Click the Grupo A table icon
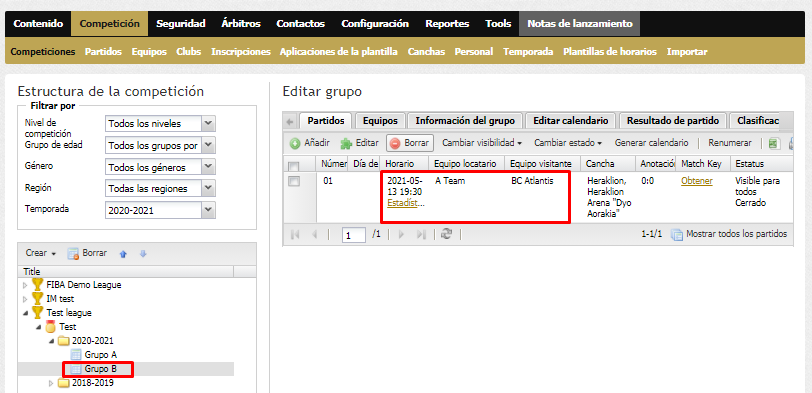This screenshot has width=812, height=393. pyautogui.click(x=76, y=355)
